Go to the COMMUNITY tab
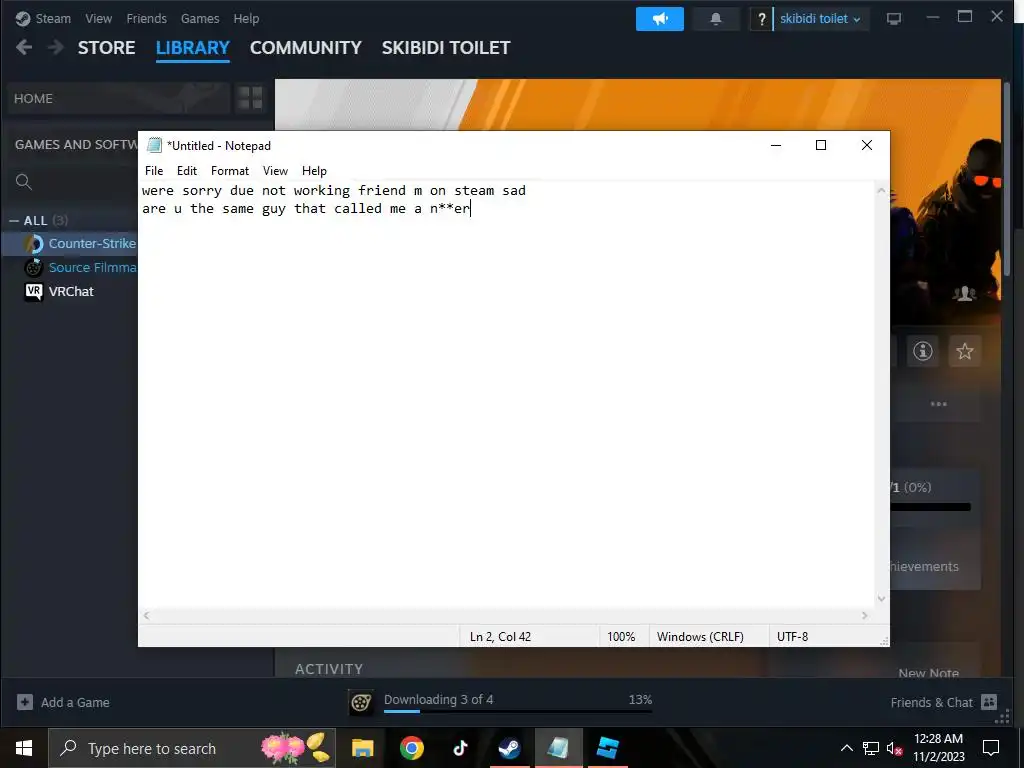 click(306, 48)
